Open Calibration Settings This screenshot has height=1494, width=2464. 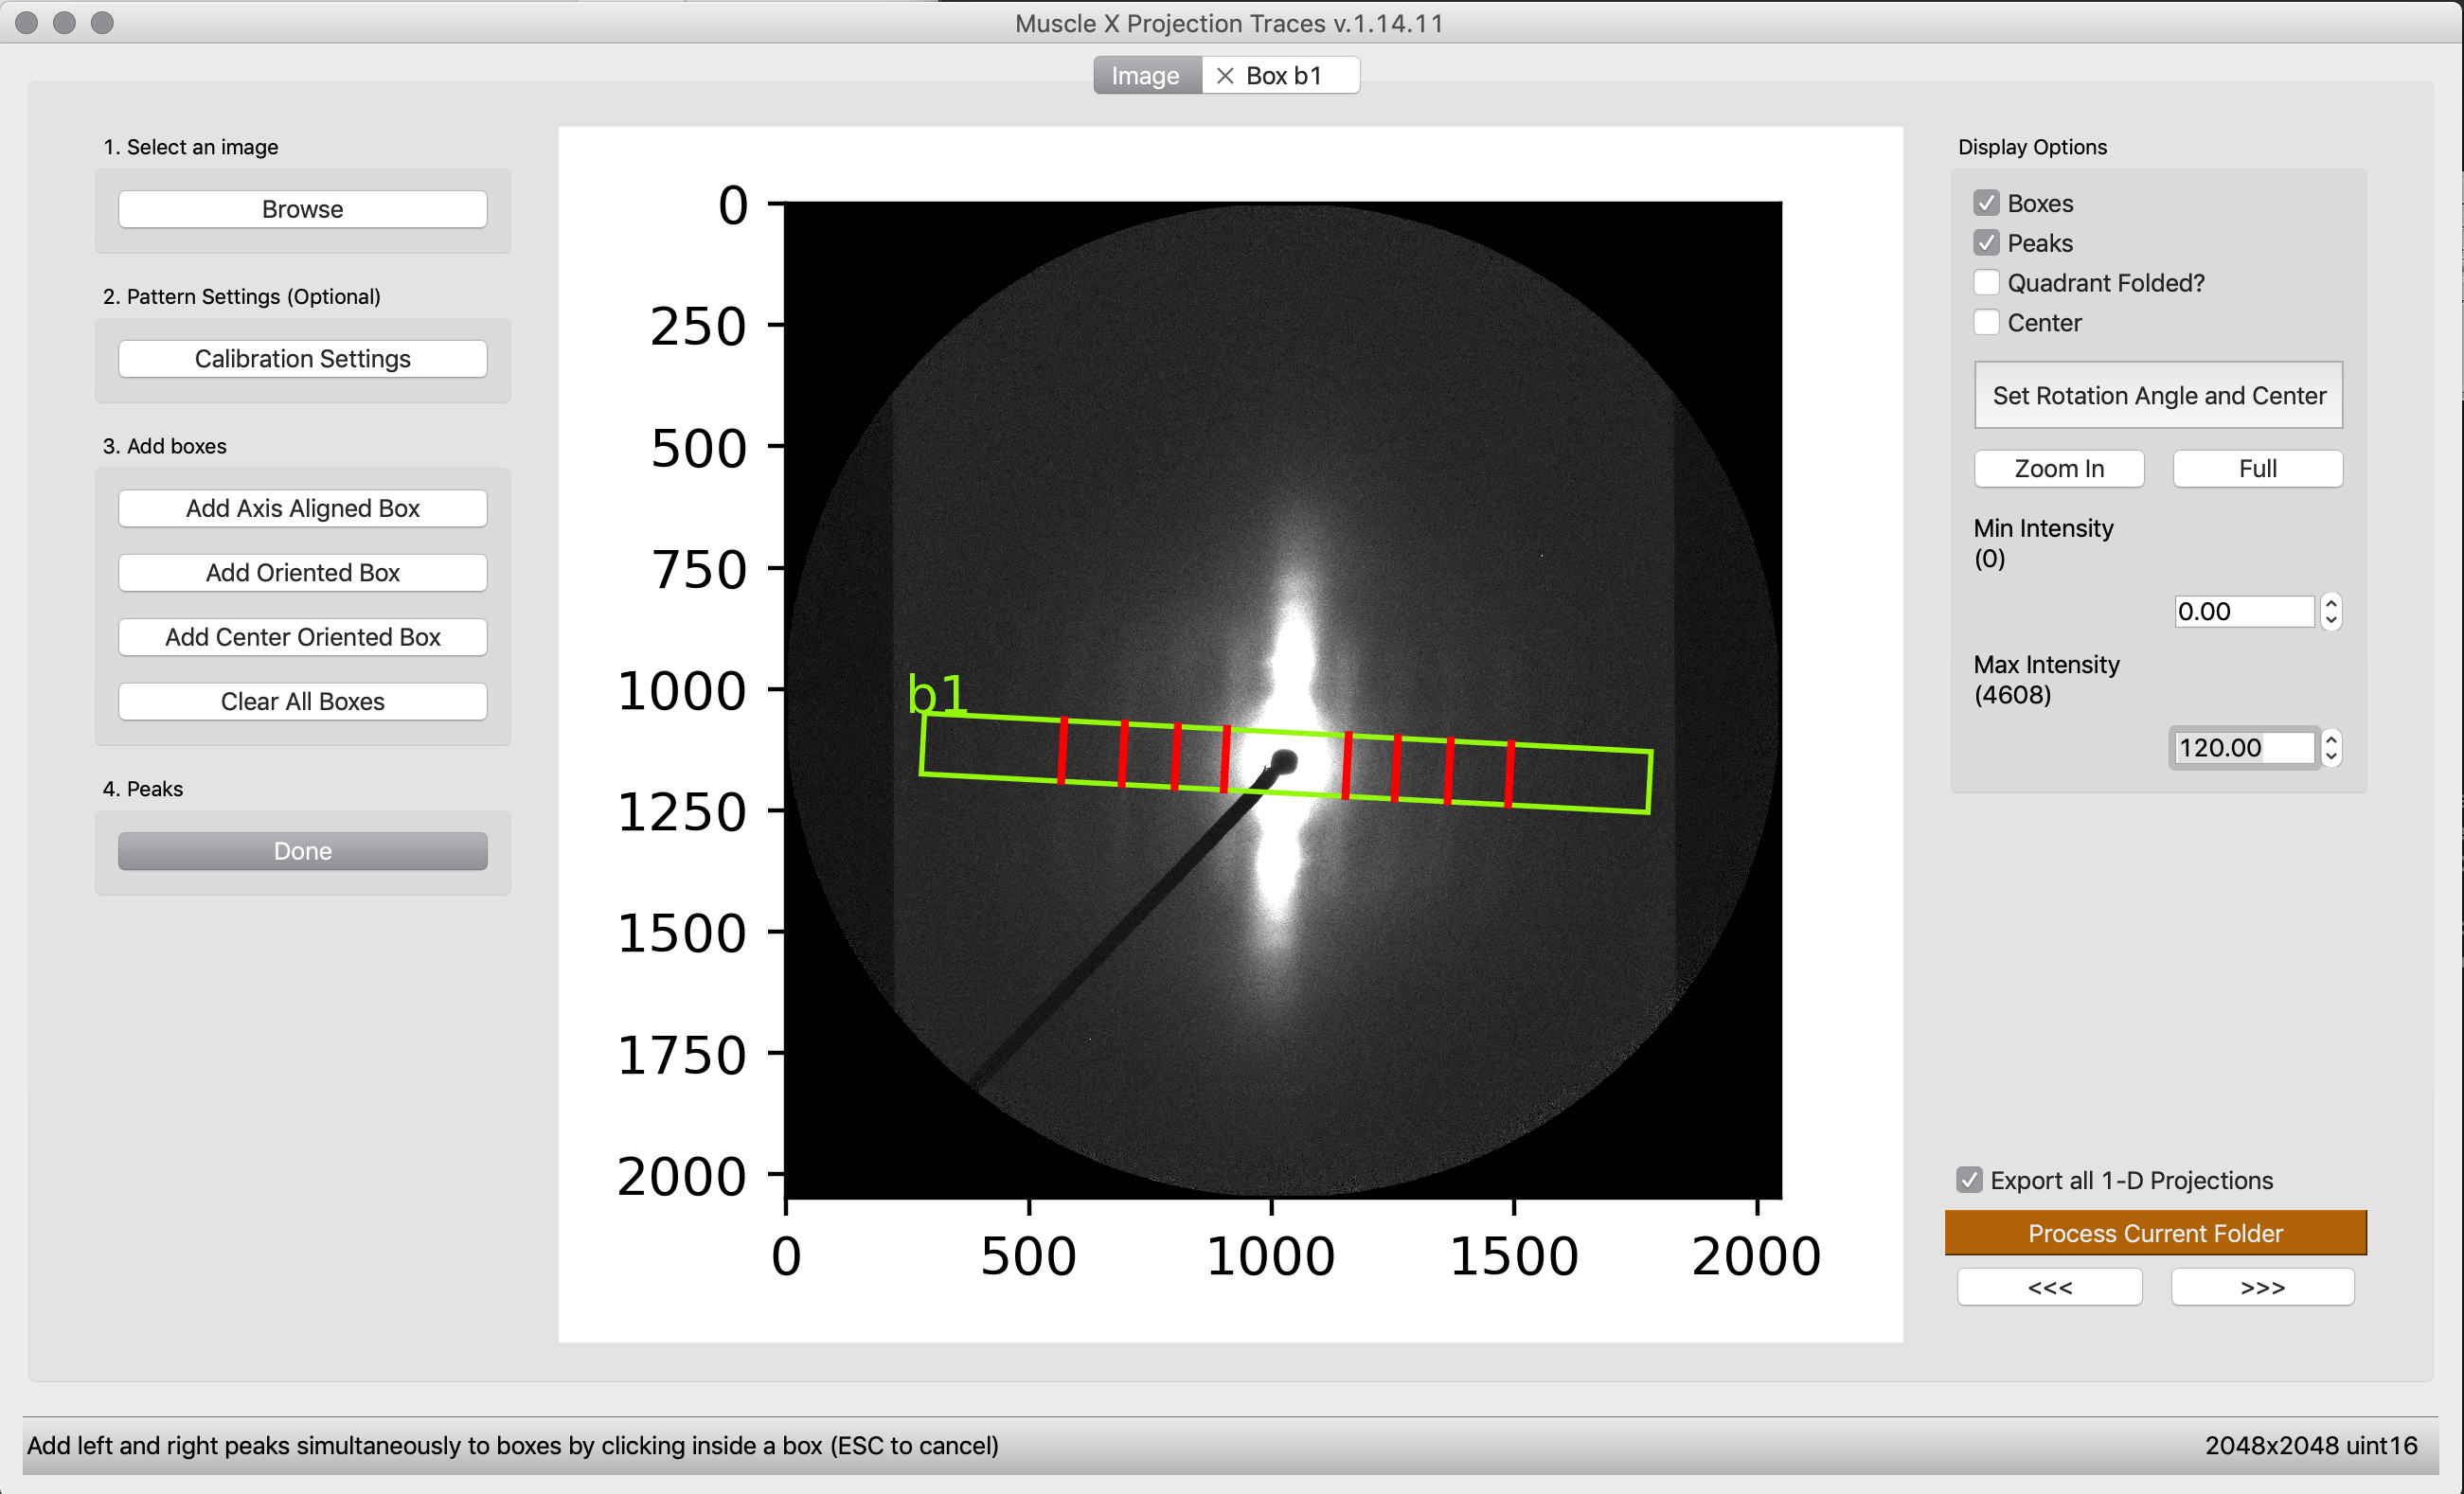tap(303, 359)
